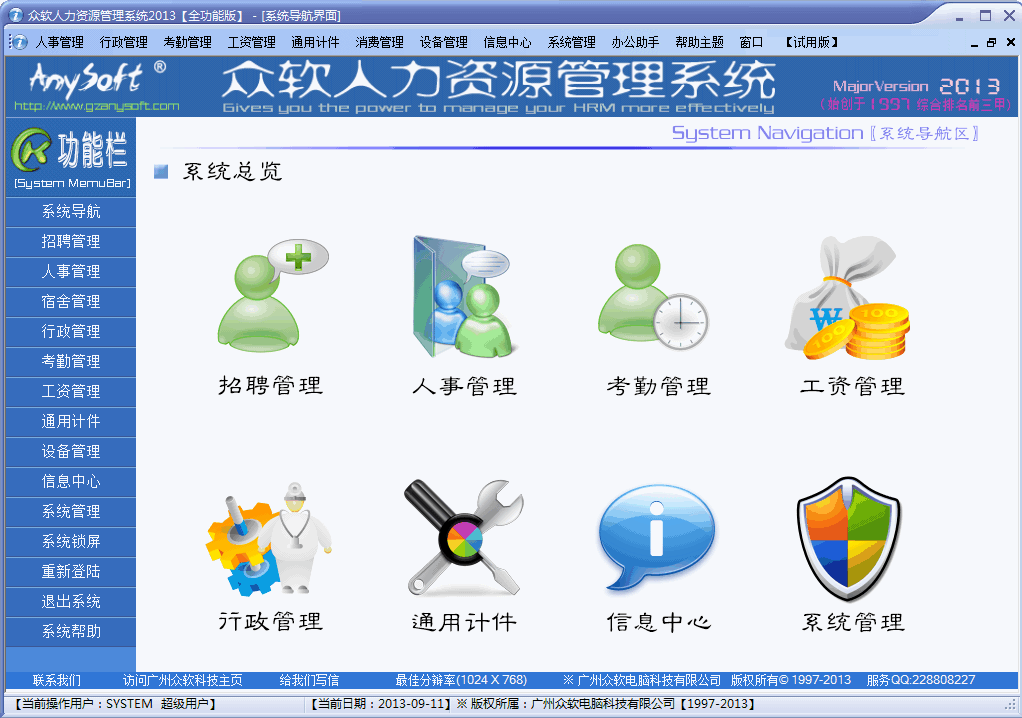Select 系统导航 in the sidebar
This screenshot has height=718, width=1022.
coord(70,212)
